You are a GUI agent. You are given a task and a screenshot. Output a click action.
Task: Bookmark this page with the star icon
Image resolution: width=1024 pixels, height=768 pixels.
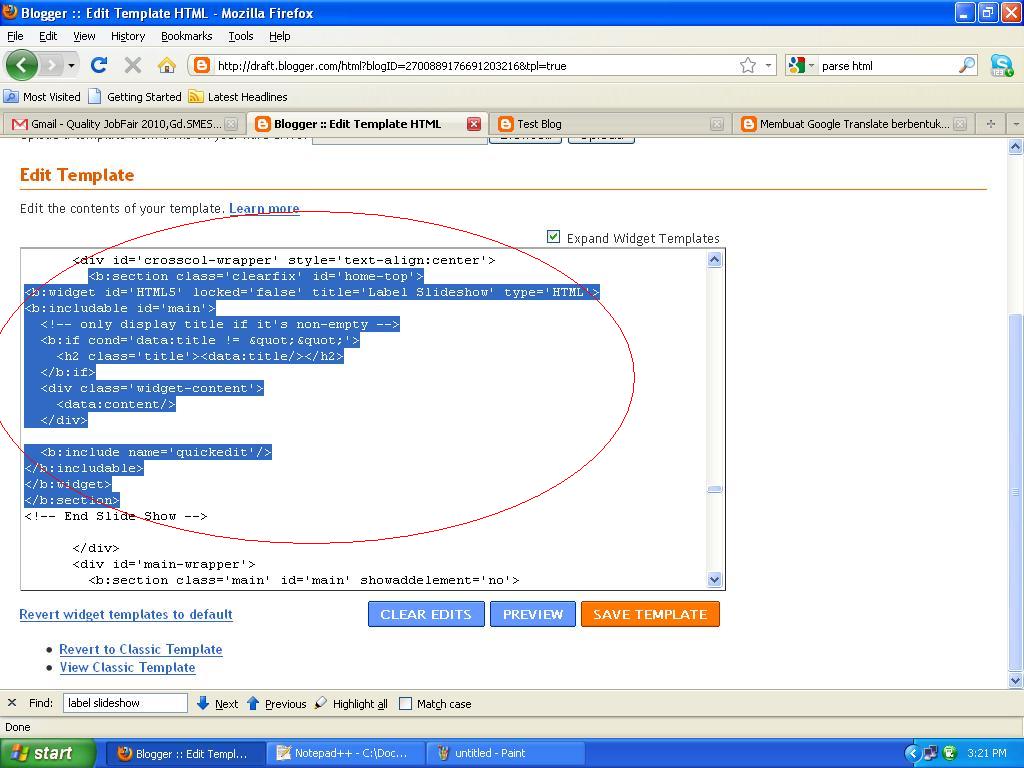[748, 65]
